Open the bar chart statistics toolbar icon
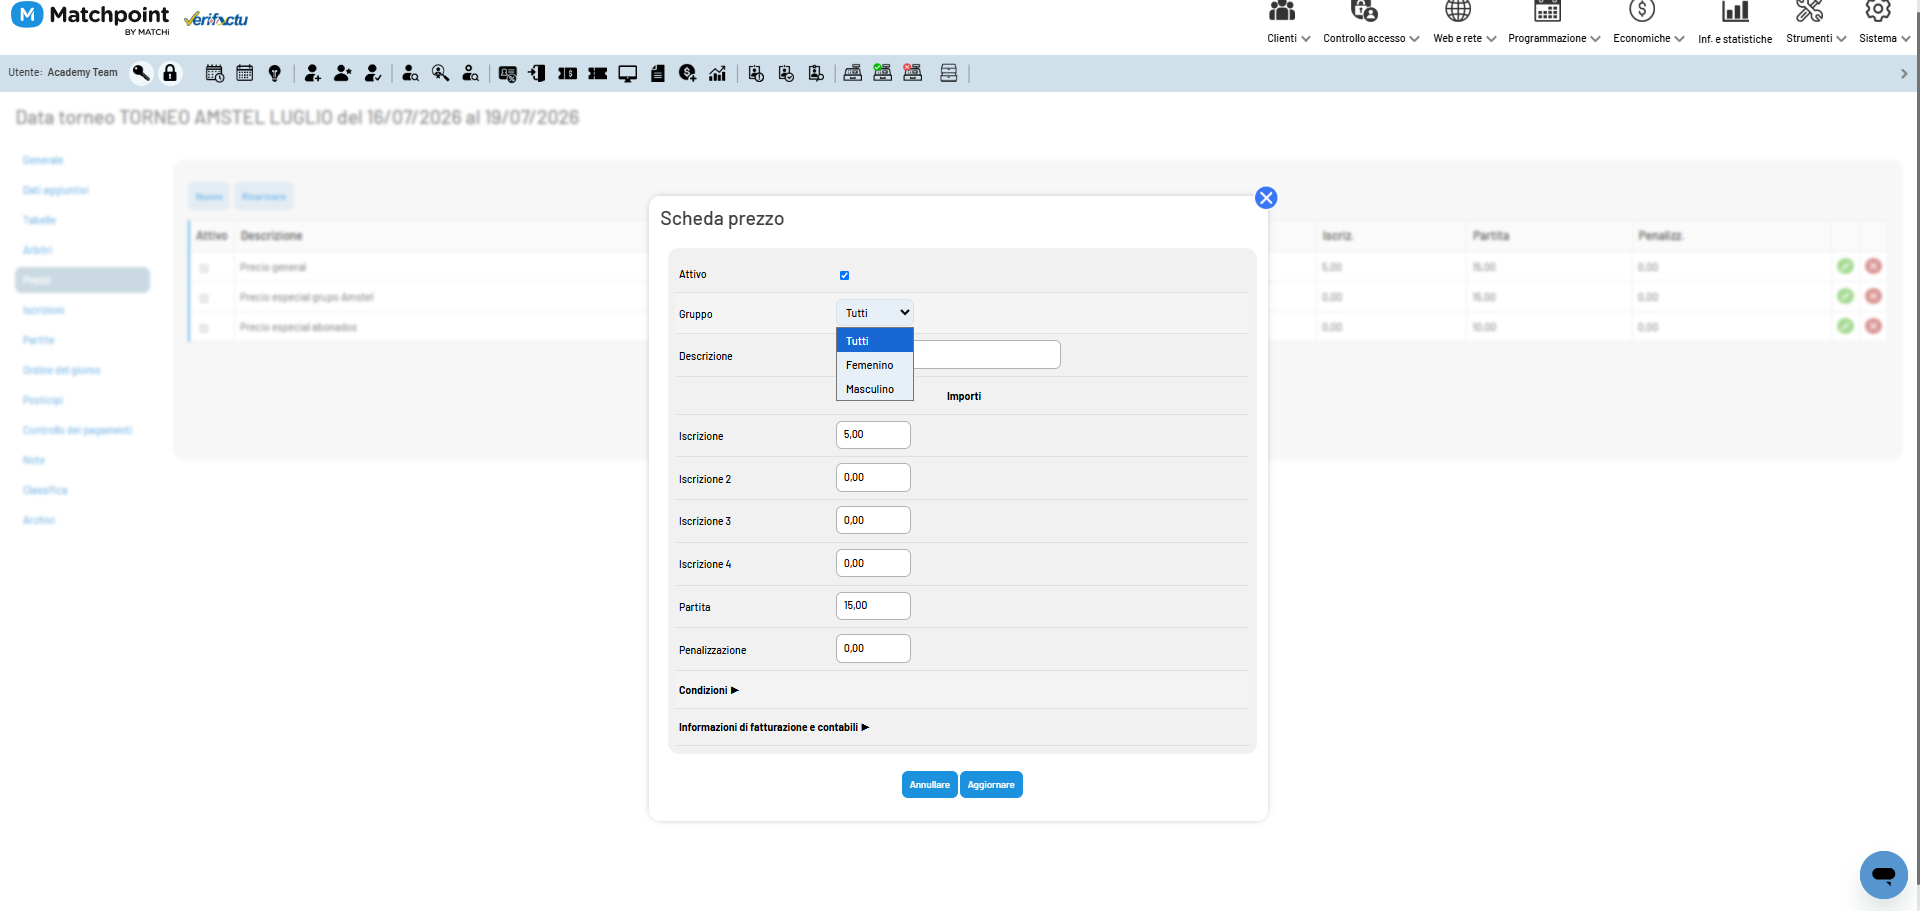Viewport: 1920px width, 911px height. 717,73
